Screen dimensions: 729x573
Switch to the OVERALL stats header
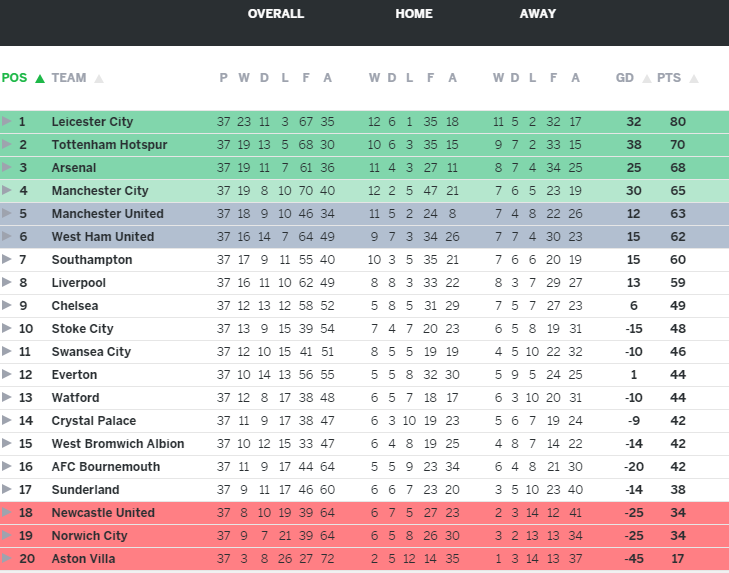[276, 14]
